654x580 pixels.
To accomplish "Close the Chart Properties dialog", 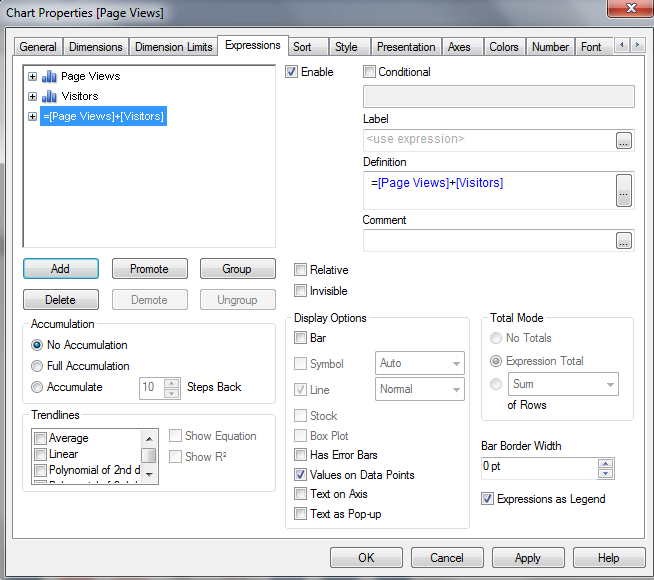I will point(630,8).
